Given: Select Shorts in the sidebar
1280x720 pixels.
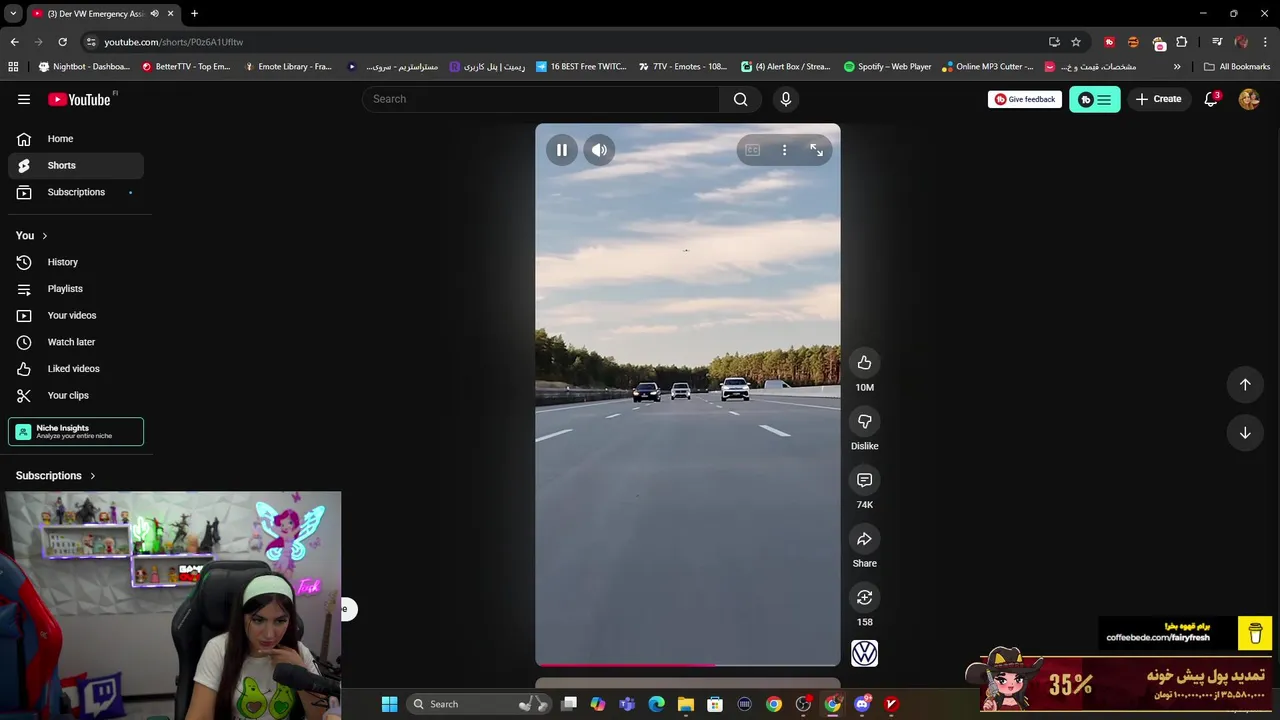Looking at the screenshot, I should tap(76, 165).
